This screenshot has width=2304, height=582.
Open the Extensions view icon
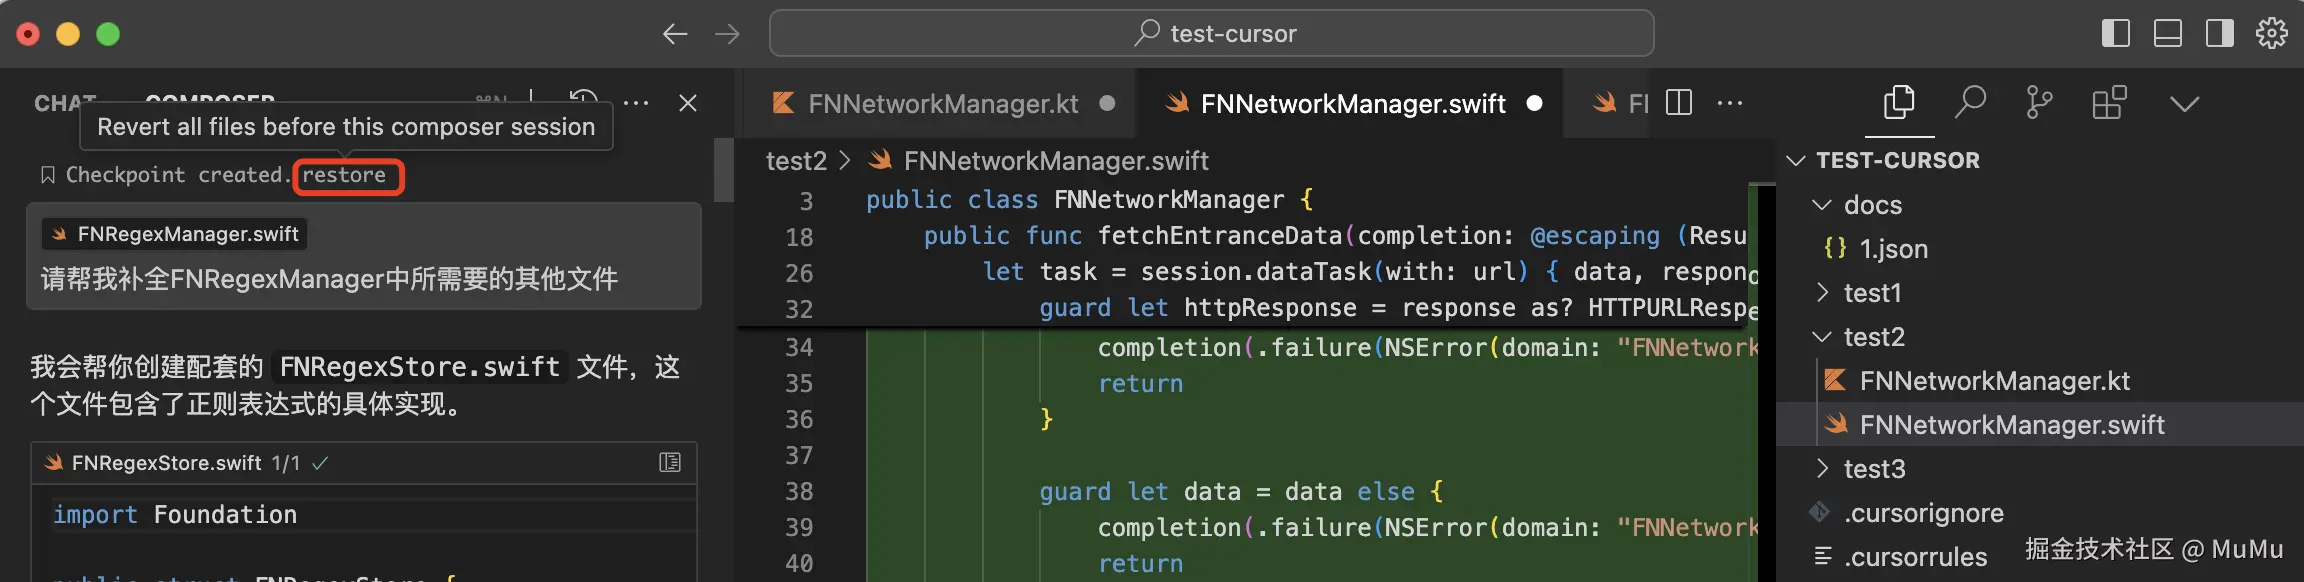tap(2109, 103)
